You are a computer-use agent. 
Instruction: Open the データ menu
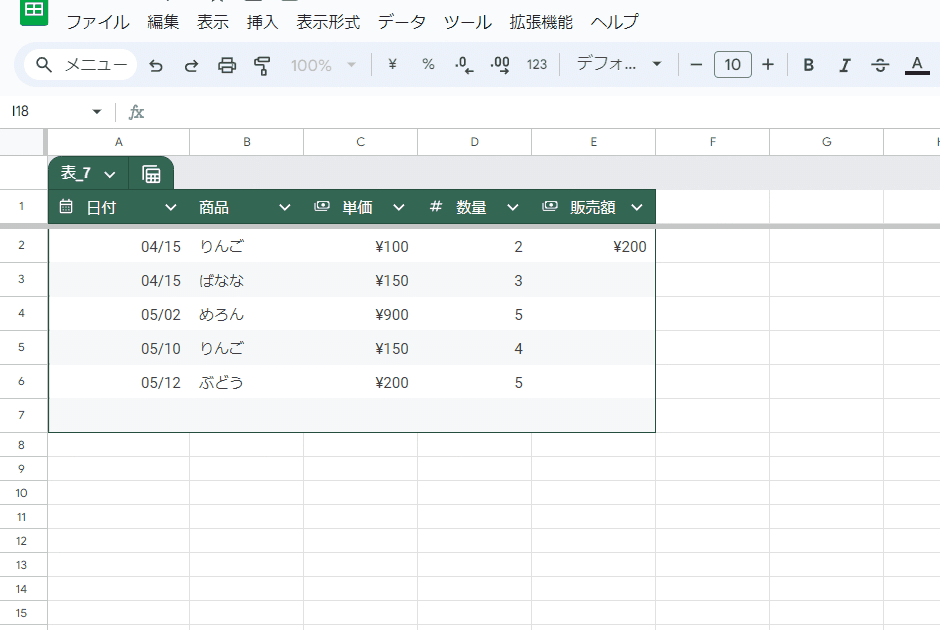coord(402,22)
